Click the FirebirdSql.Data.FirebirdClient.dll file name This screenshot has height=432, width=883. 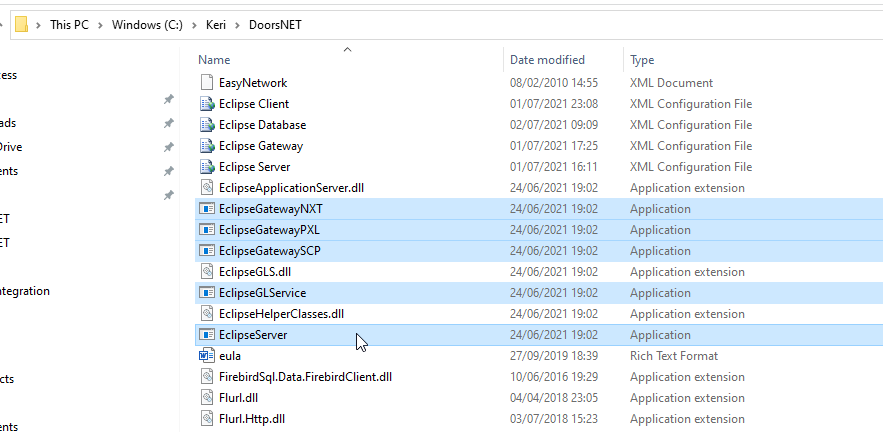tap(305, 377)
